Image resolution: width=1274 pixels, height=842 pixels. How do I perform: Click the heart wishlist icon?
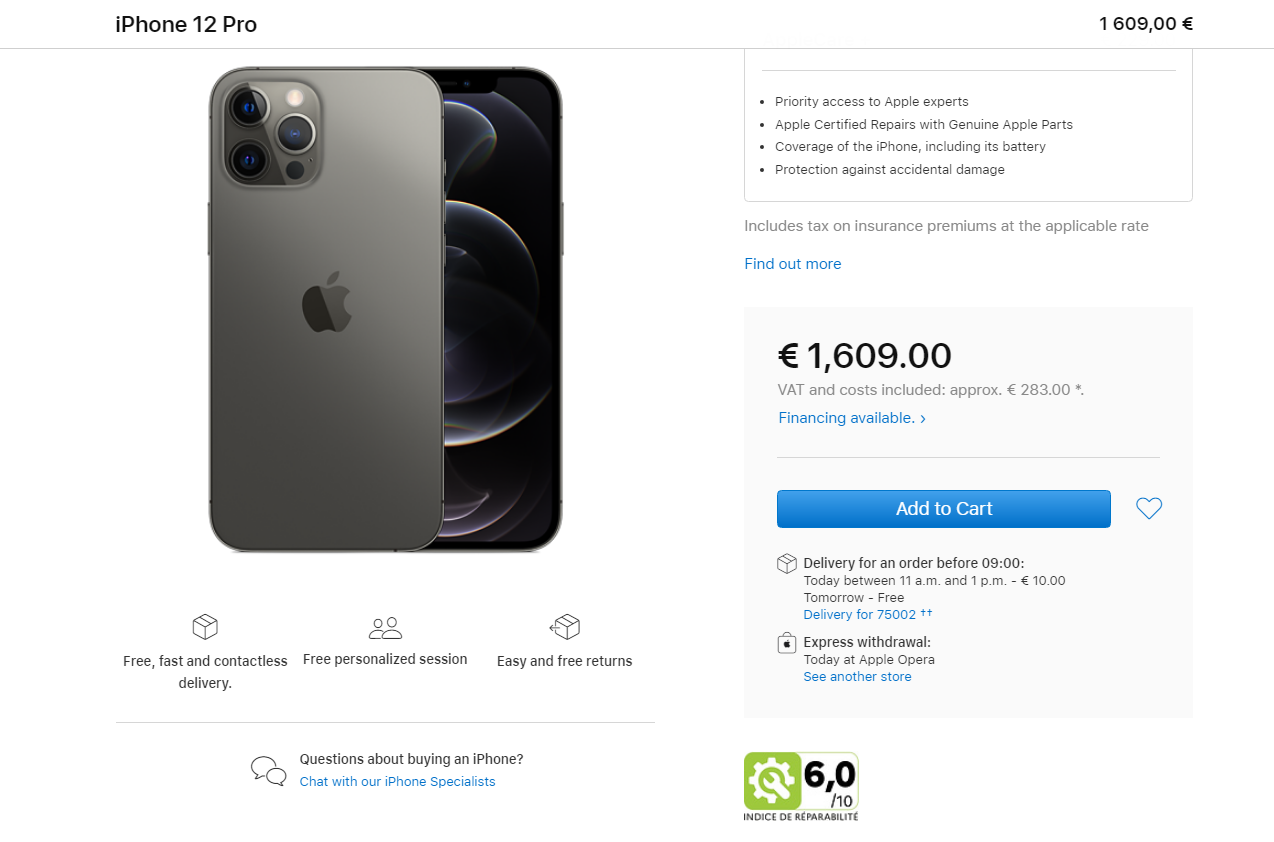pos(1149,509)
